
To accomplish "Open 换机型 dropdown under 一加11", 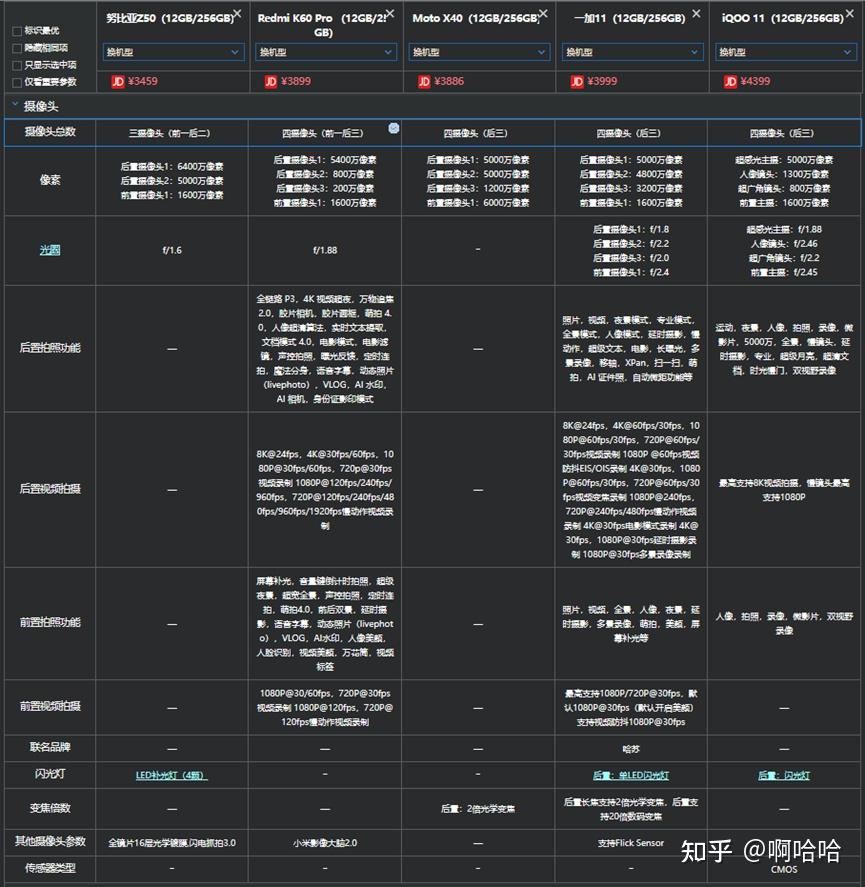I will click(x=632, y=52).
